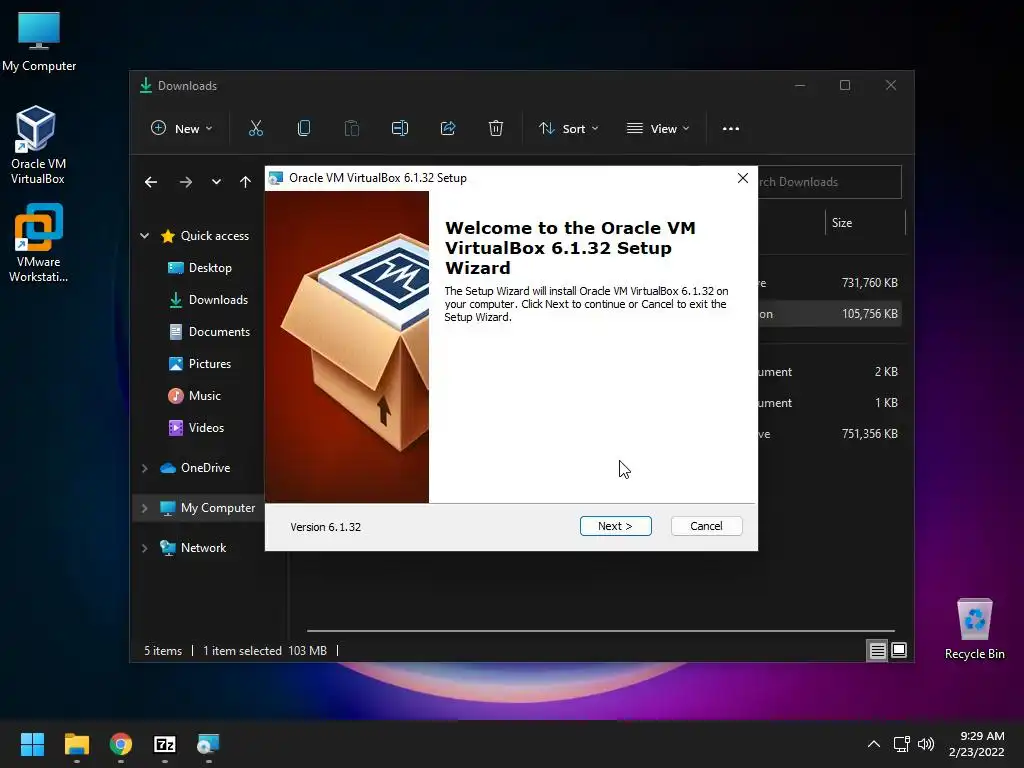Viewport: 1024px width, 768px height.
Task: Open the New dropdown in Downloads window
Action: (182, 129)
